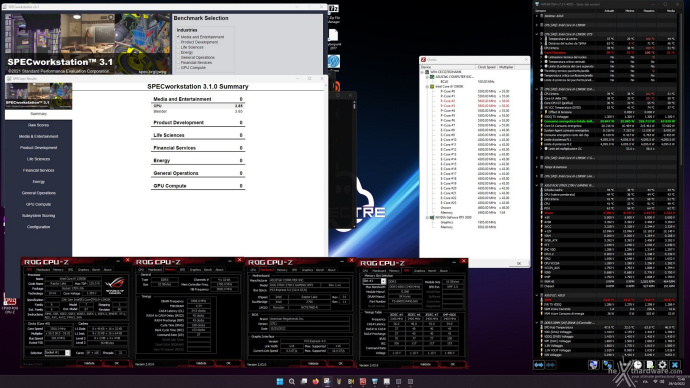690x388 pixels.
Task: Collapse Intel Core i9 13900K node in Clocks tree
Action: [427, 87]
